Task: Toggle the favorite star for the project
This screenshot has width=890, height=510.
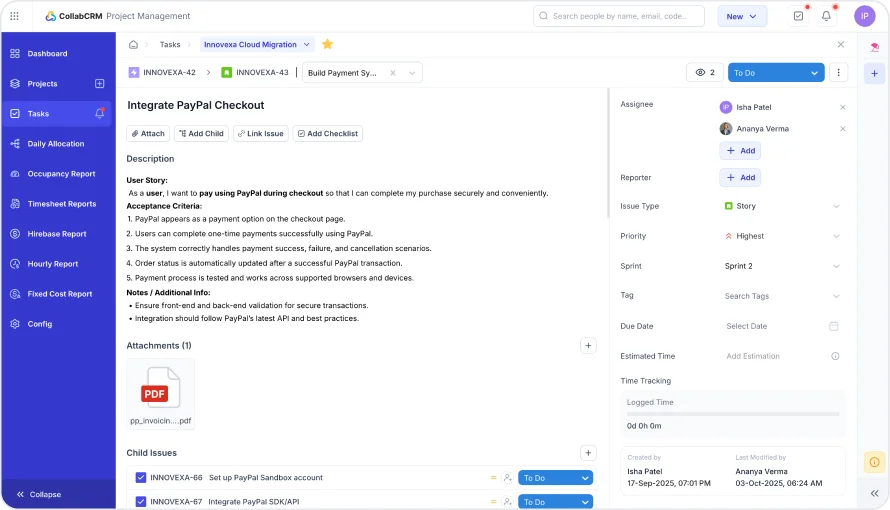Action: click(328, 44)
